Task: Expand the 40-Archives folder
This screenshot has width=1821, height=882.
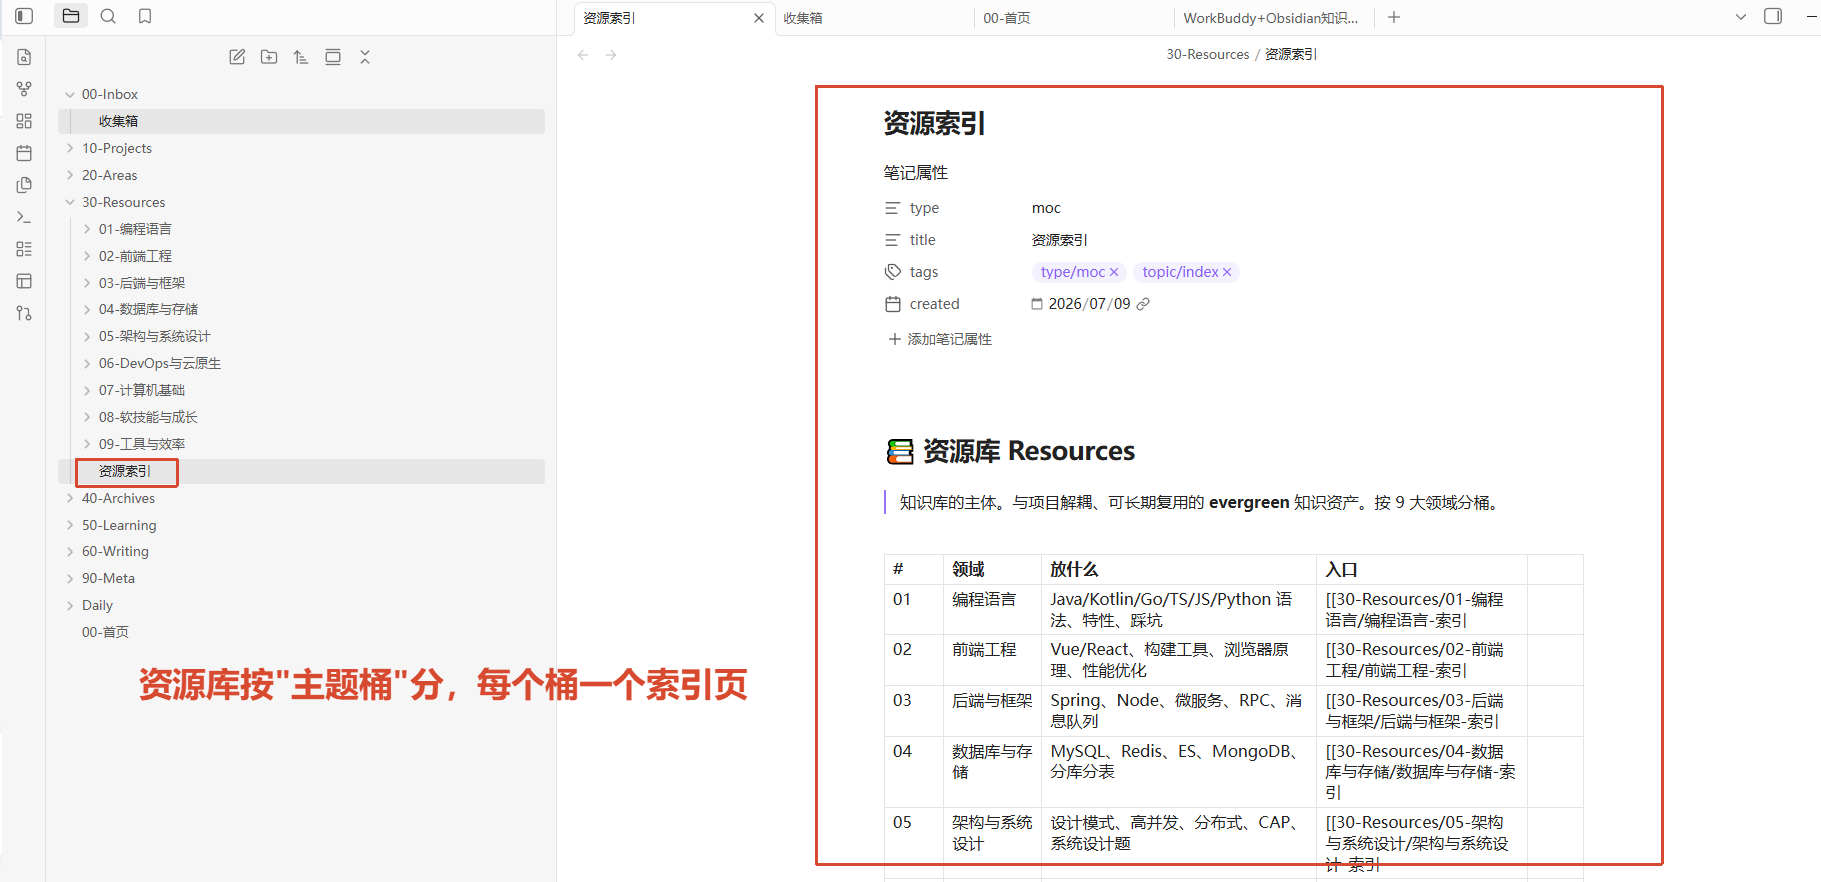Action: (x=70, y=498)
